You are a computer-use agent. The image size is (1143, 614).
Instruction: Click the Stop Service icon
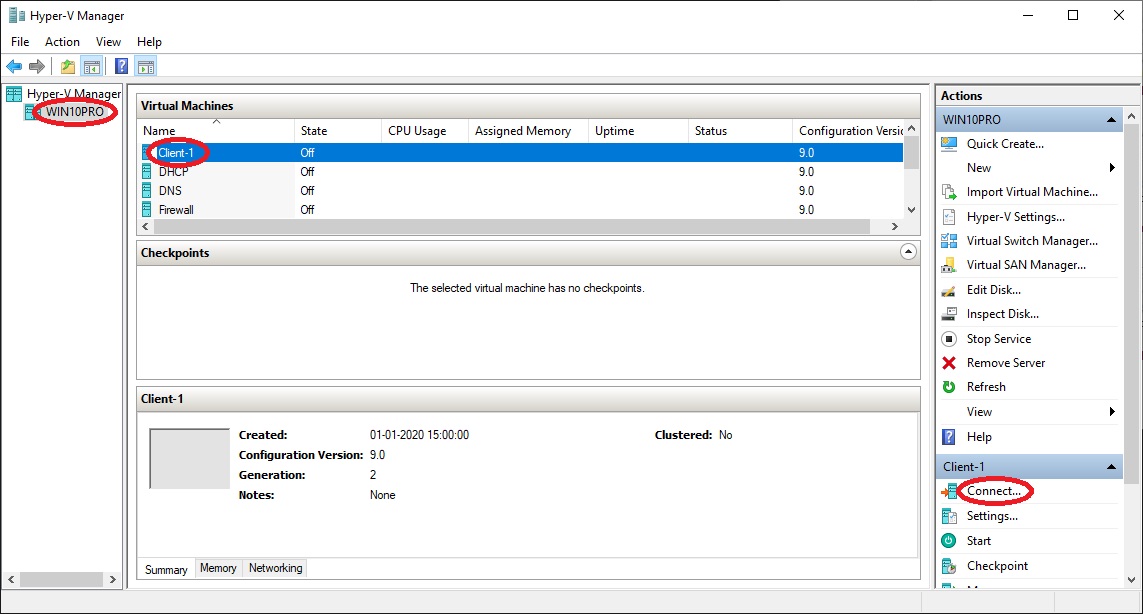[x=949, y=339]
